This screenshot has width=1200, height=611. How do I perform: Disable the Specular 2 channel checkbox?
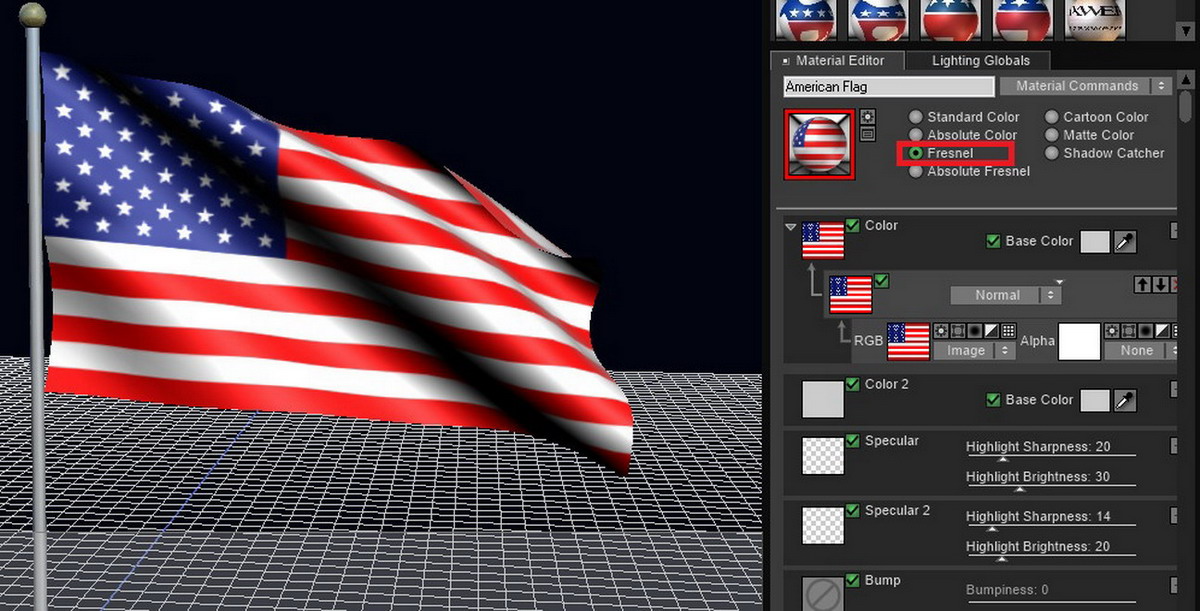[852, 511]
